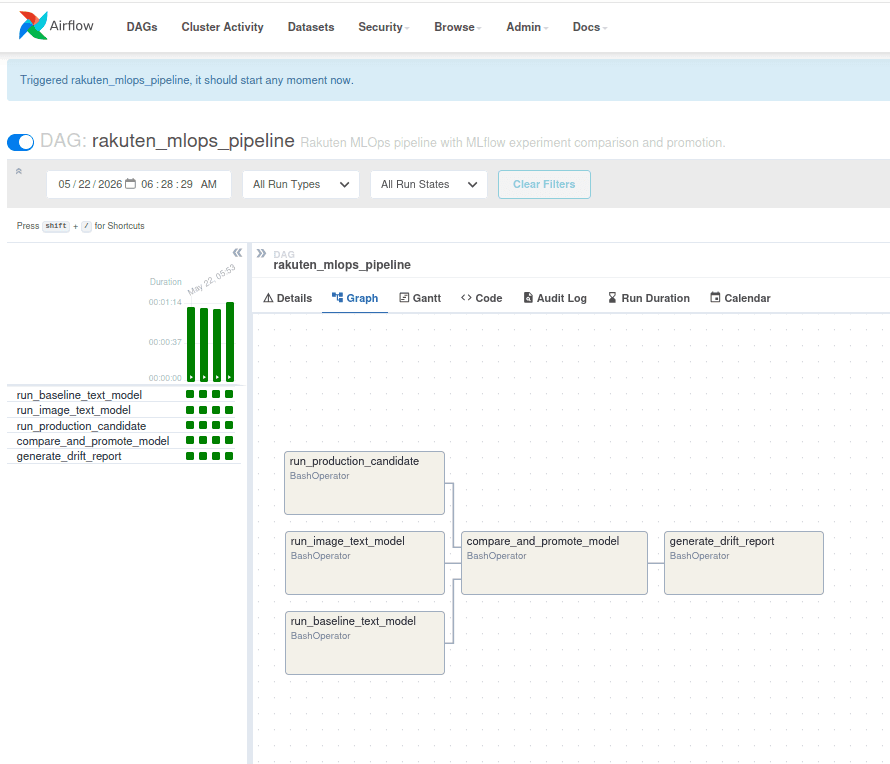Select the third DAG run duration bar

coord(217,345)
